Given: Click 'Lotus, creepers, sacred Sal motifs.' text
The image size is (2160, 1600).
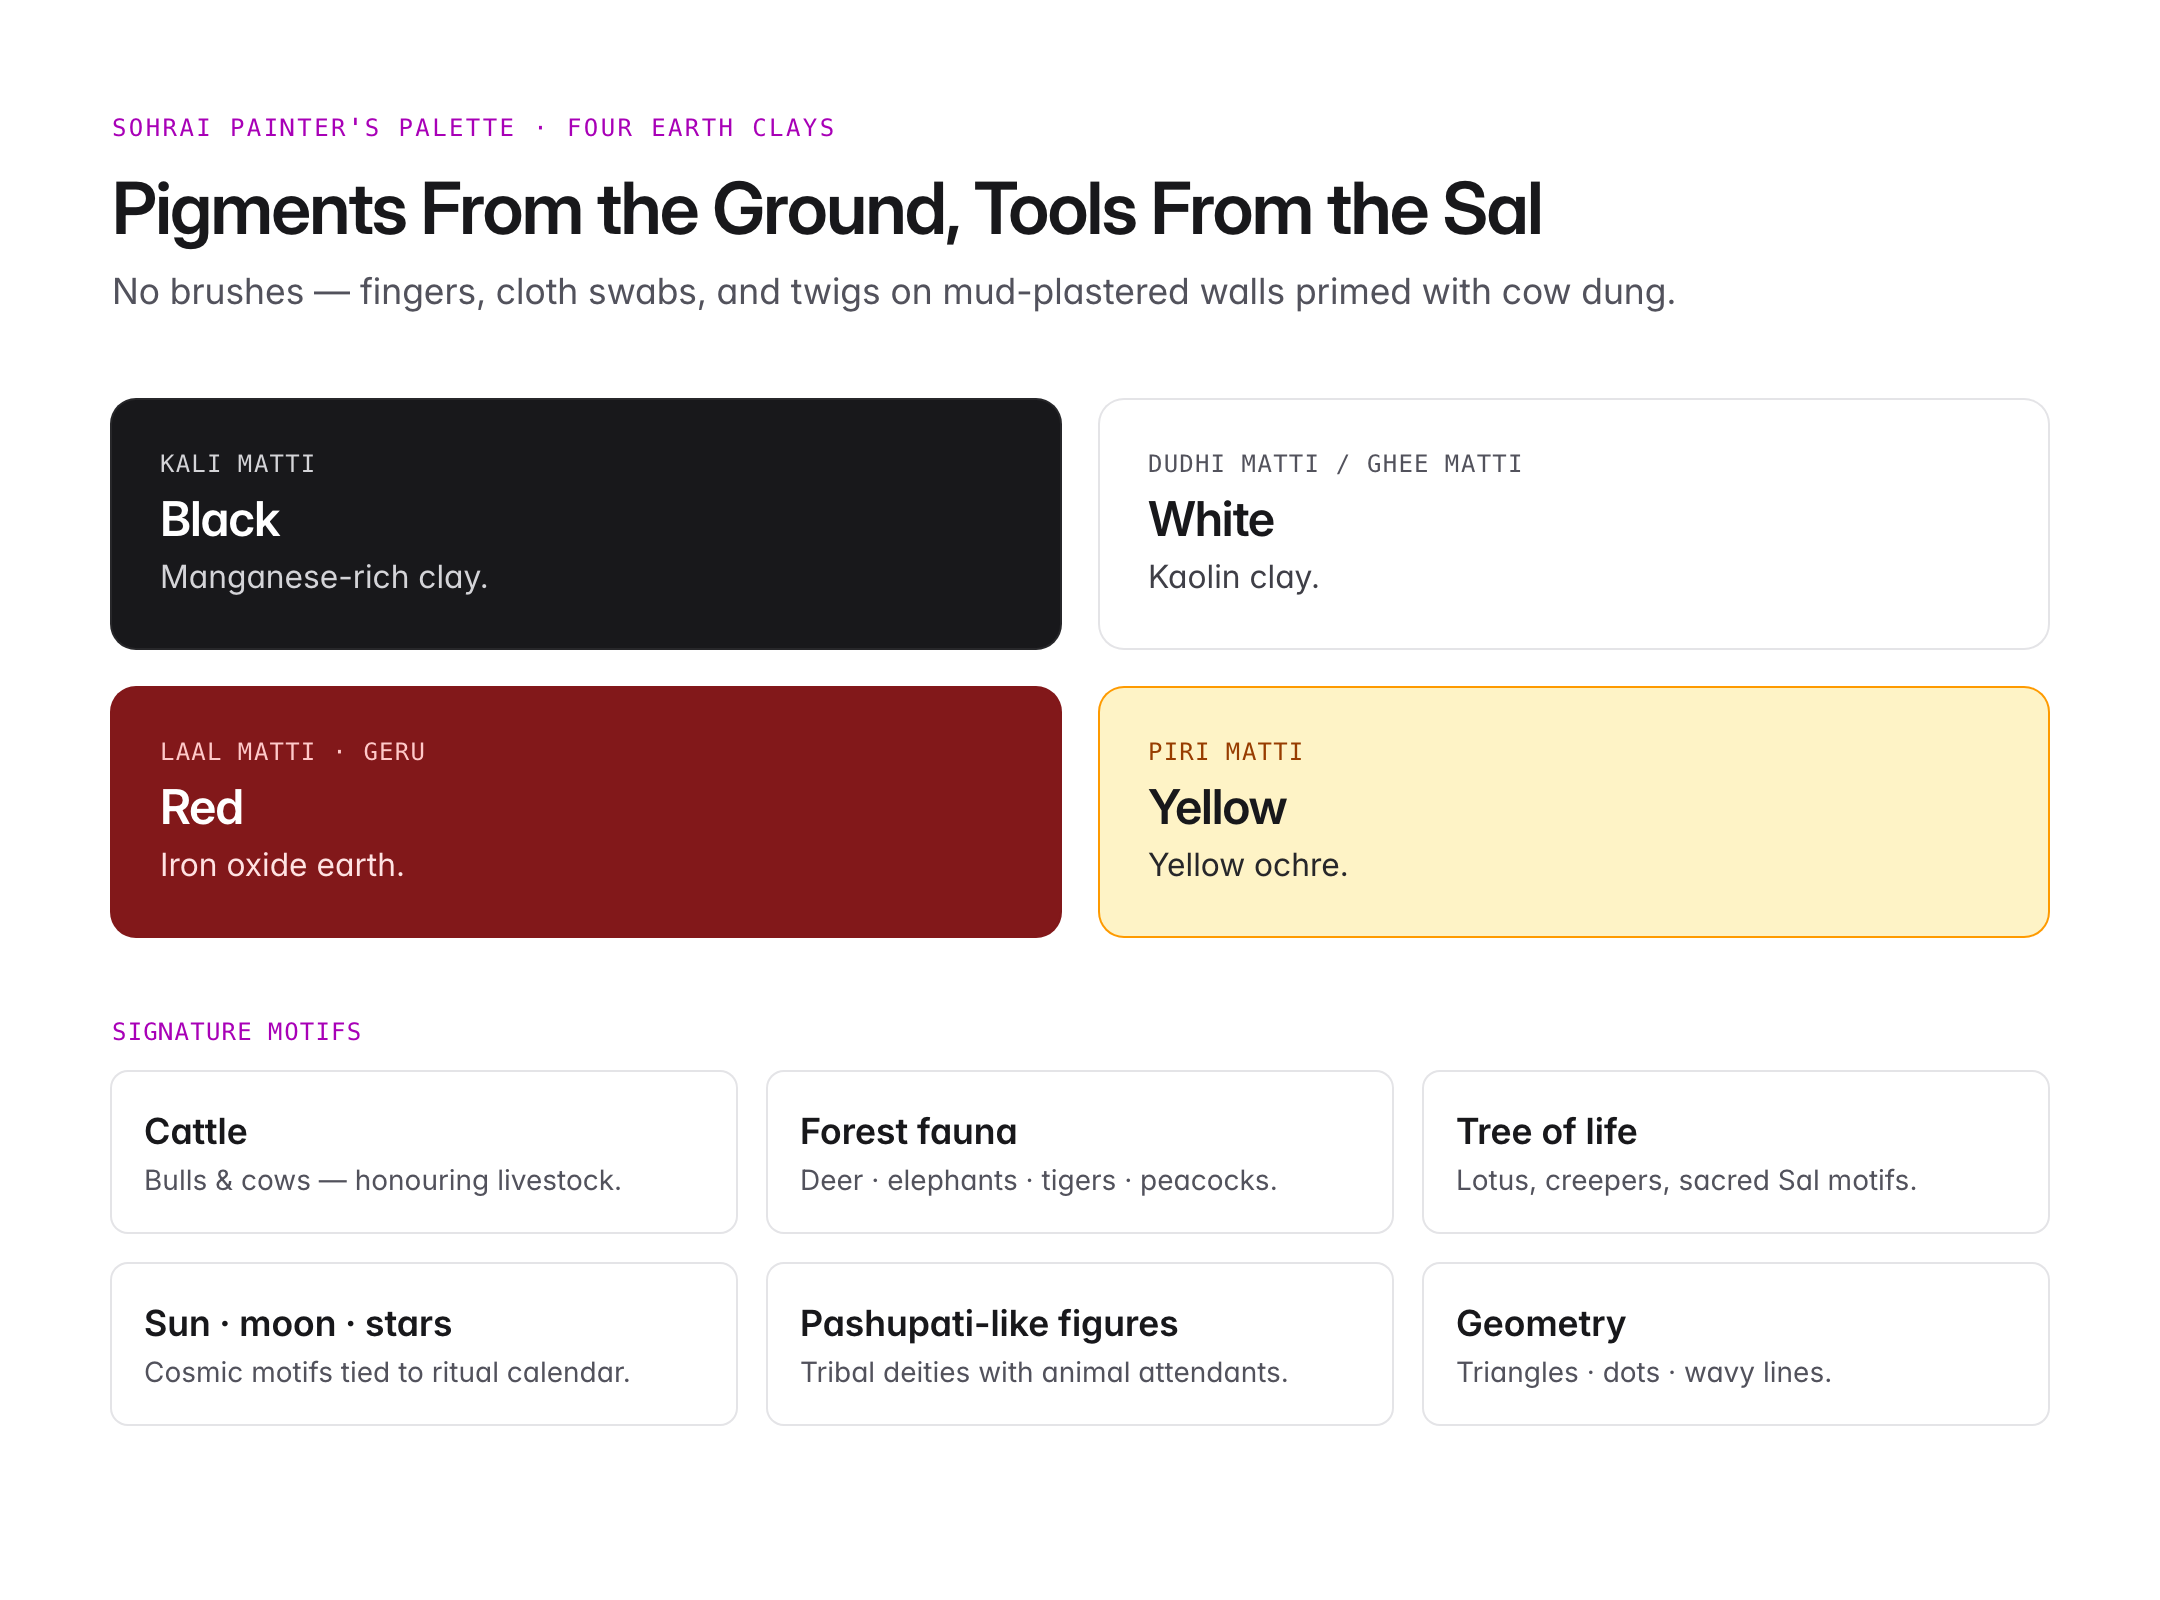Looking at the screenshot, I should [x=1686, y=1181].
